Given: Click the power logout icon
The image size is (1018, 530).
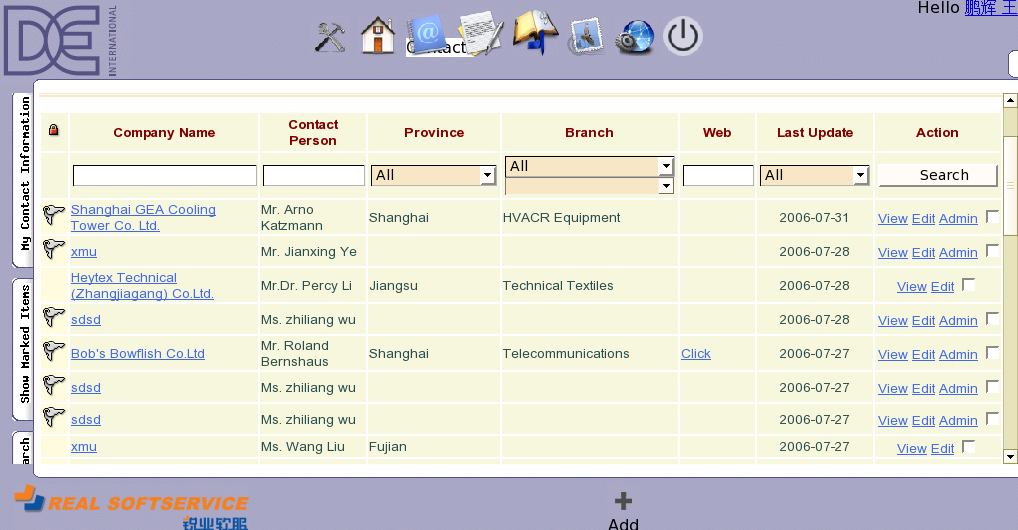Looking at the screenshot, I should [x=683, y=37].
